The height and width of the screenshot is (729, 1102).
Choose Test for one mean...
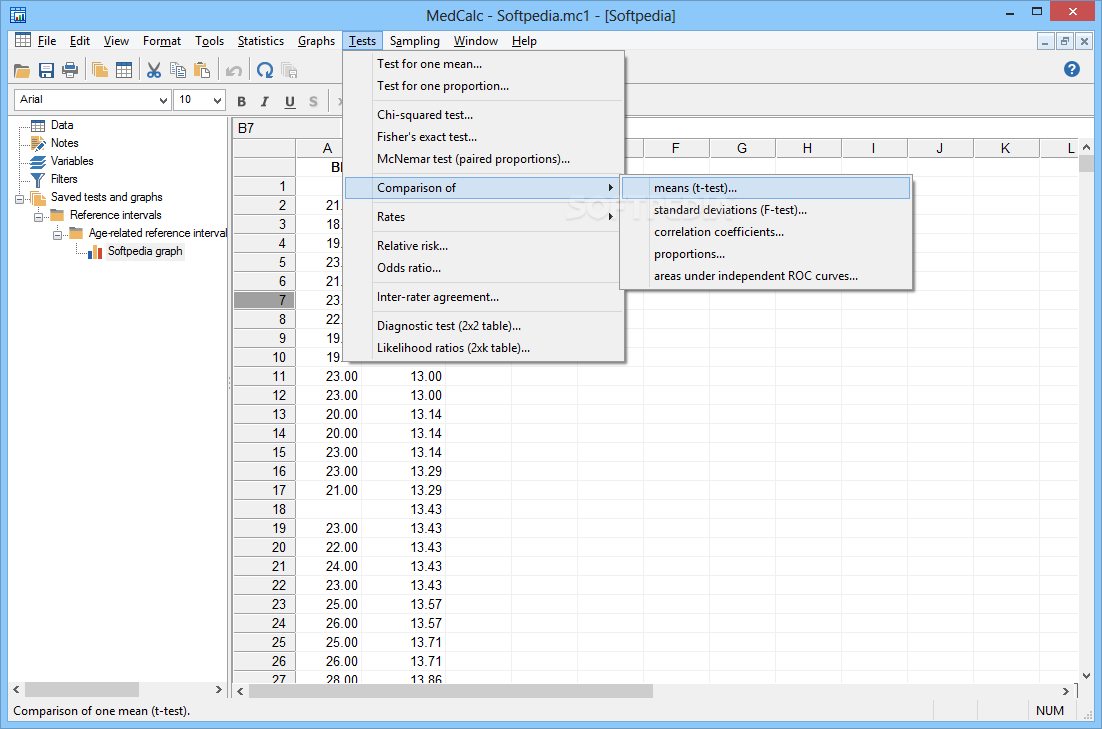[484, 64]
